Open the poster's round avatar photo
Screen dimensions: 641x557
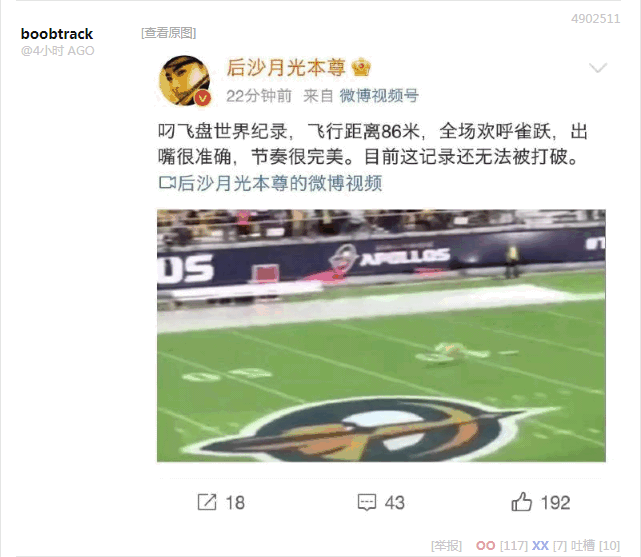(184, 81)
